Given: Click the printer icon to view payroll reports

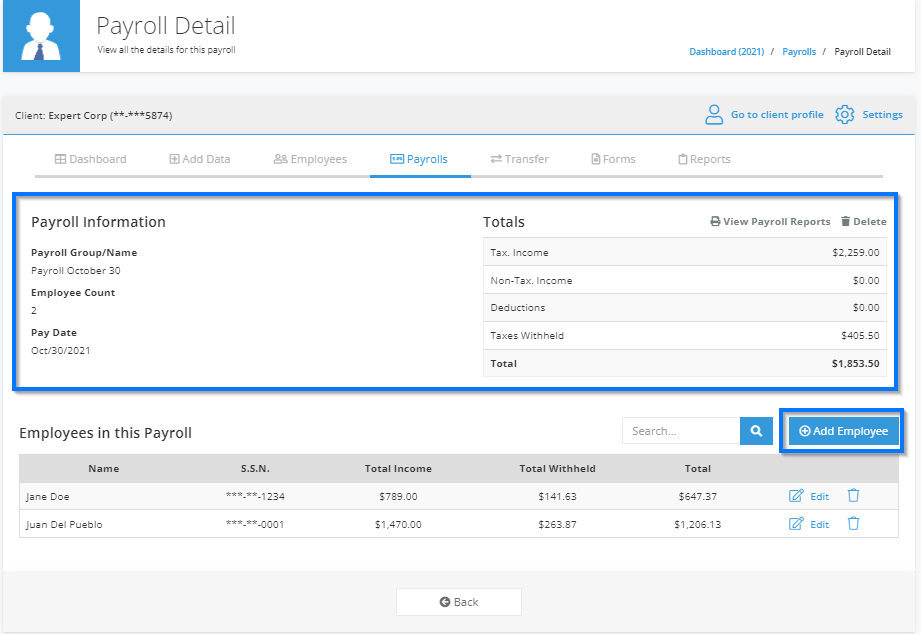Looking at the screenshot, I should (x=716, y=221).
